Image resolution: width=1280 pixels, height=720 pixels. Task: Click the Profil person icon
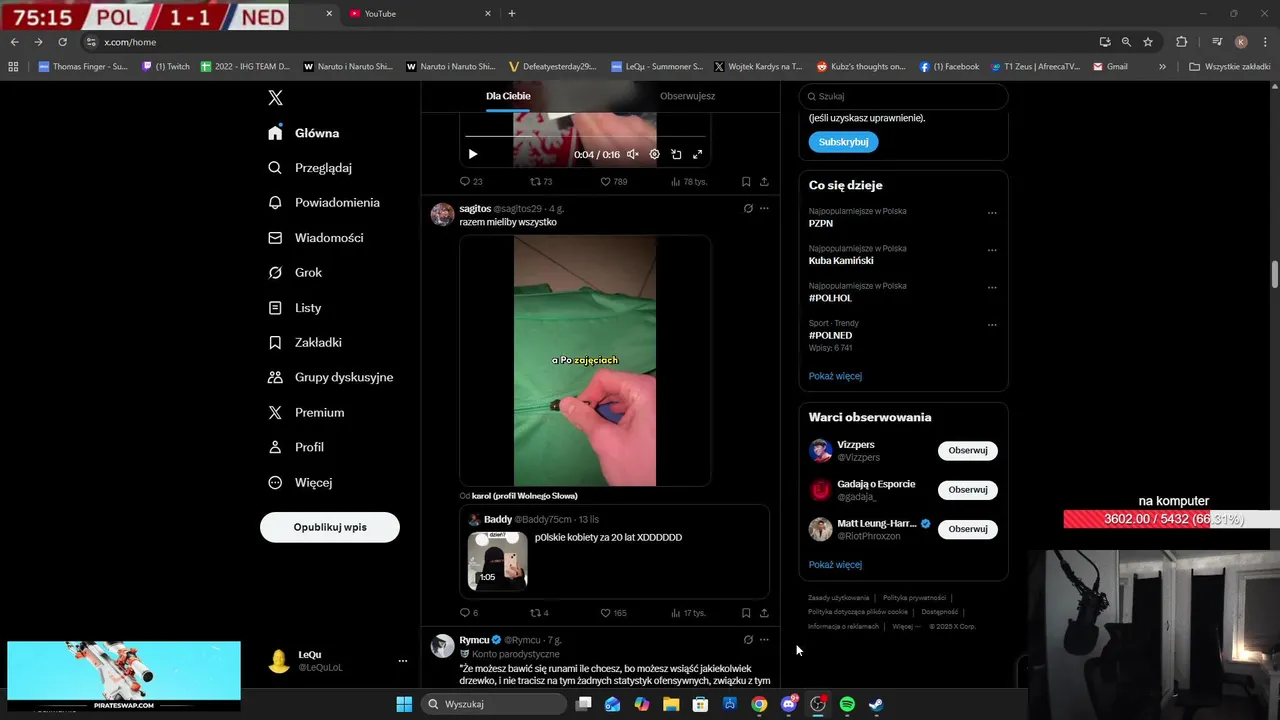click(275, 447)
